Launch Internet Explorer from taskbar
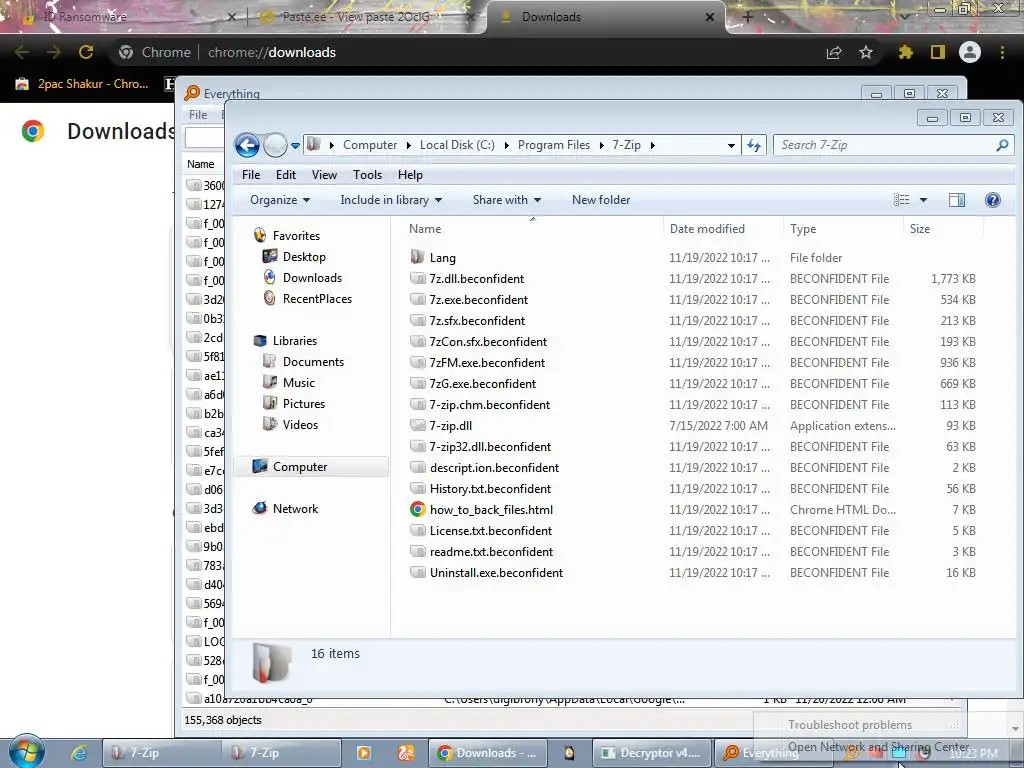Viewport: 1024px width, 768px height. (x=79, y=753)
